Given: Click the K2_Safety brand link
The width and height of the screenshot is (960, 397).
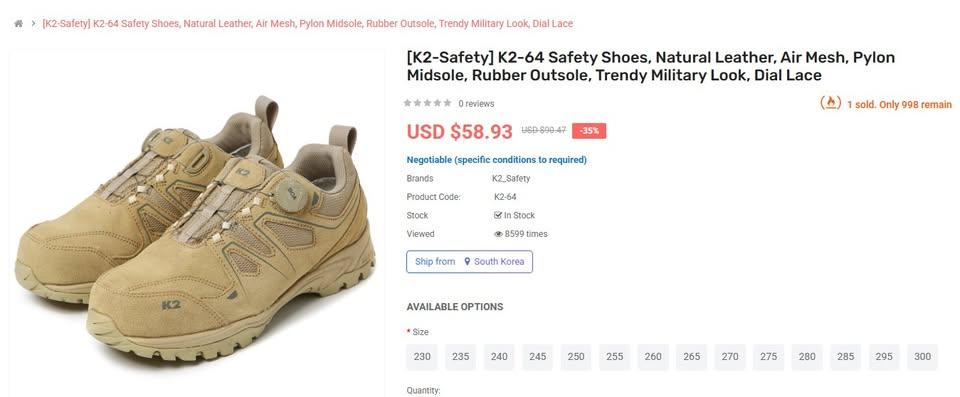Looking at the screenshot, I should pyautogui.click(x=511, y=178).
